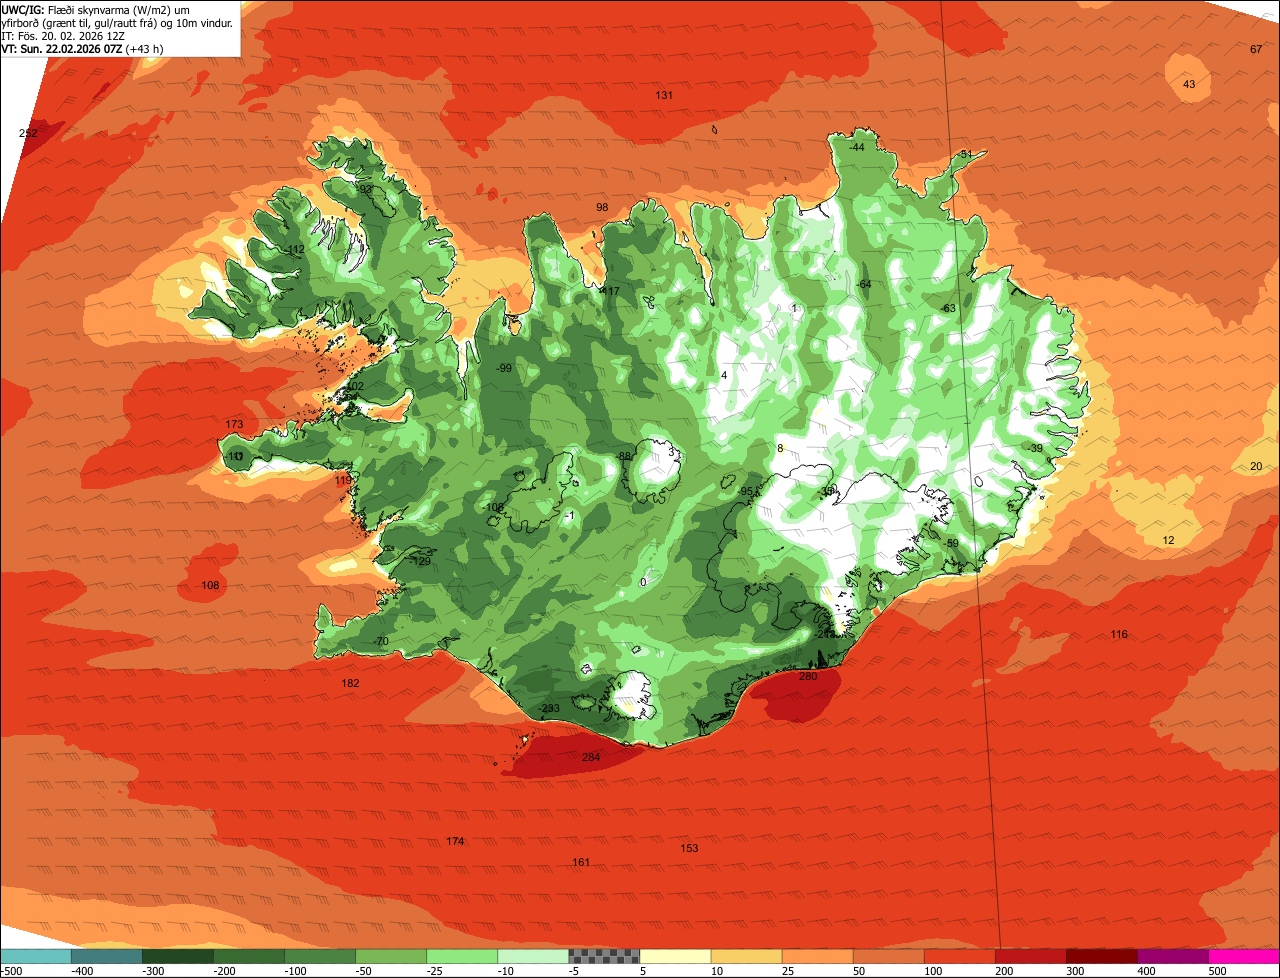Click the map value '-64'
This screenshot has height=978, width=1280.
(864, 284)
